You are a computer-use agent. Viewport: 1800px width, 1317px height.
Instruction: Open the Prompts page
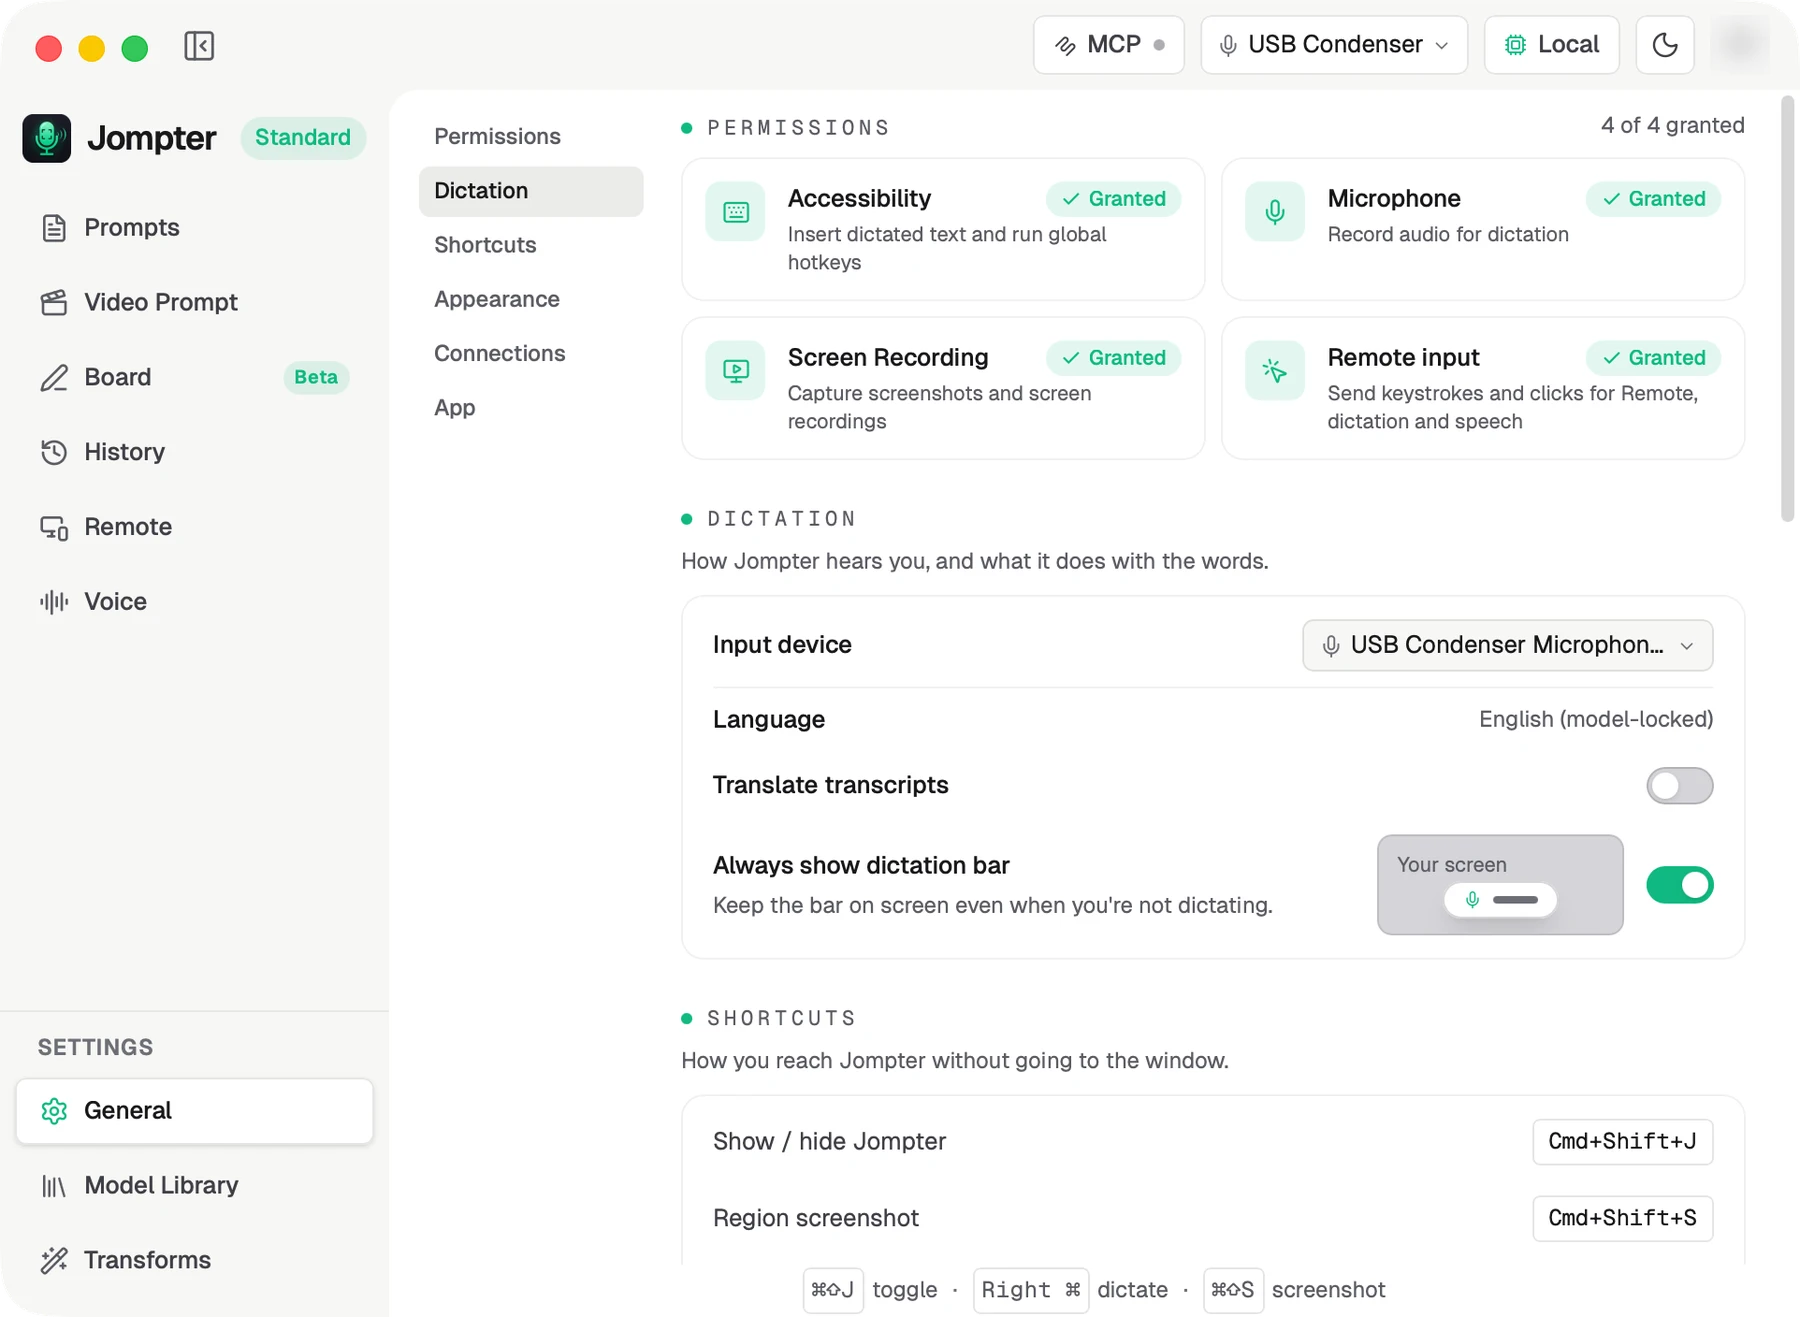[x=194, y=228]
